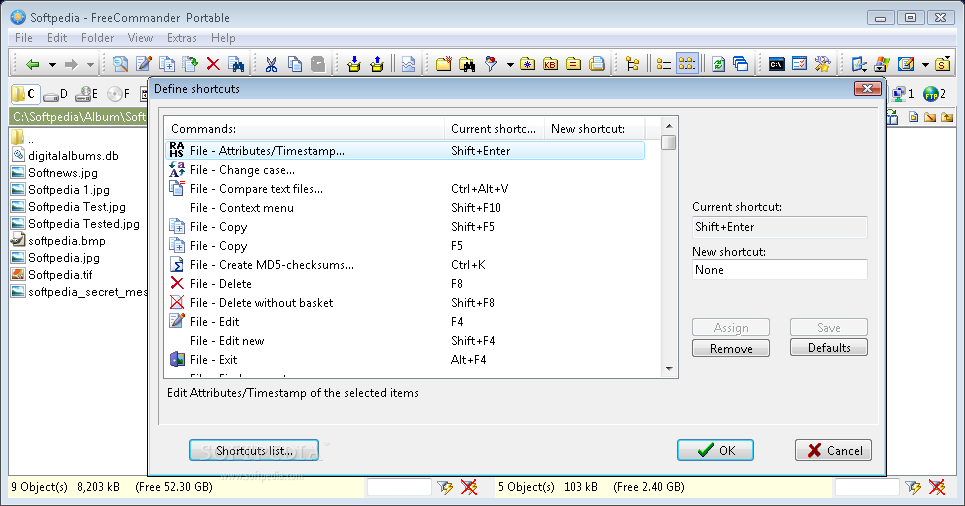
Task: Click the S folder icon at toolbar end
Action: tap(943, 64)
